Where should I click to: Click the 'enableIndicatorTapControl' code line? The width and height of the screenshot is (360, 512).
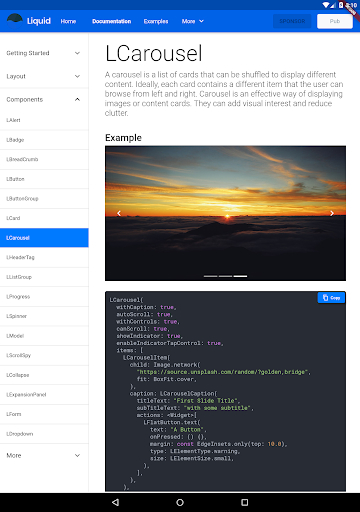point(169,343)
